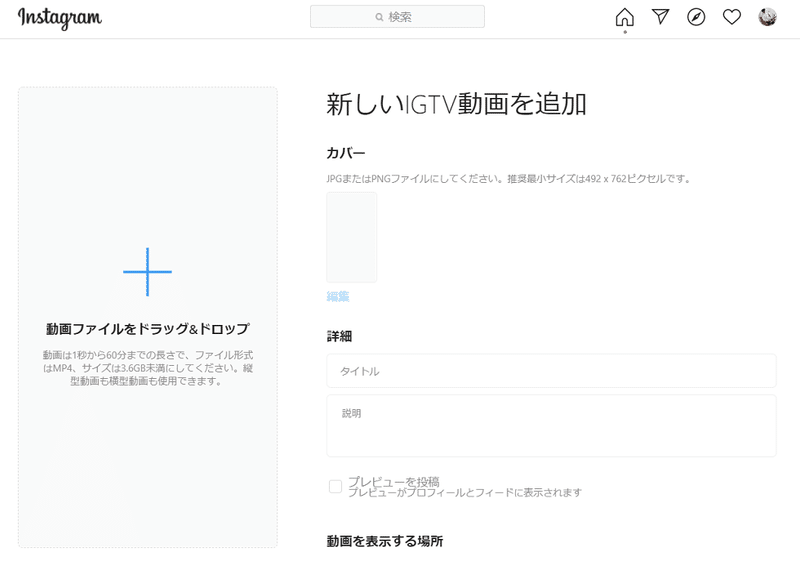Click the 動画を表示する場所 section label

(385, 541)
